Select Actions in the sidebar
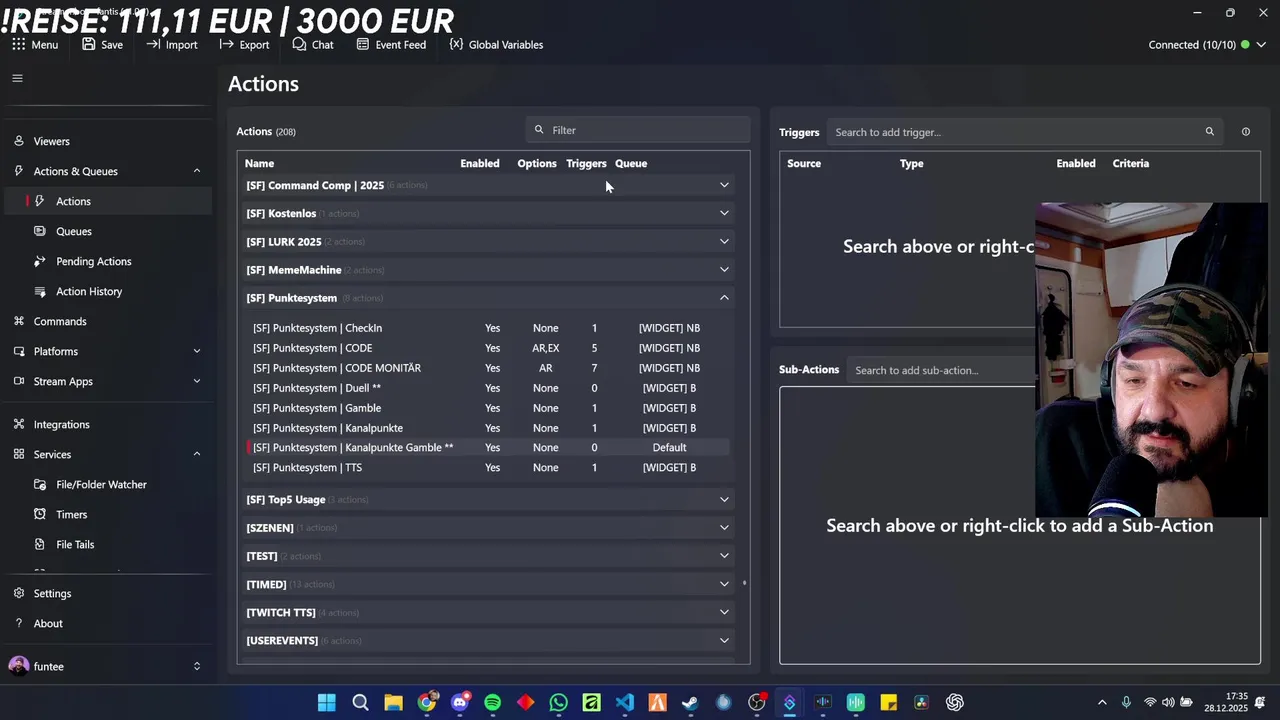This screenshot has width=1280, height=720. [106, 201]
